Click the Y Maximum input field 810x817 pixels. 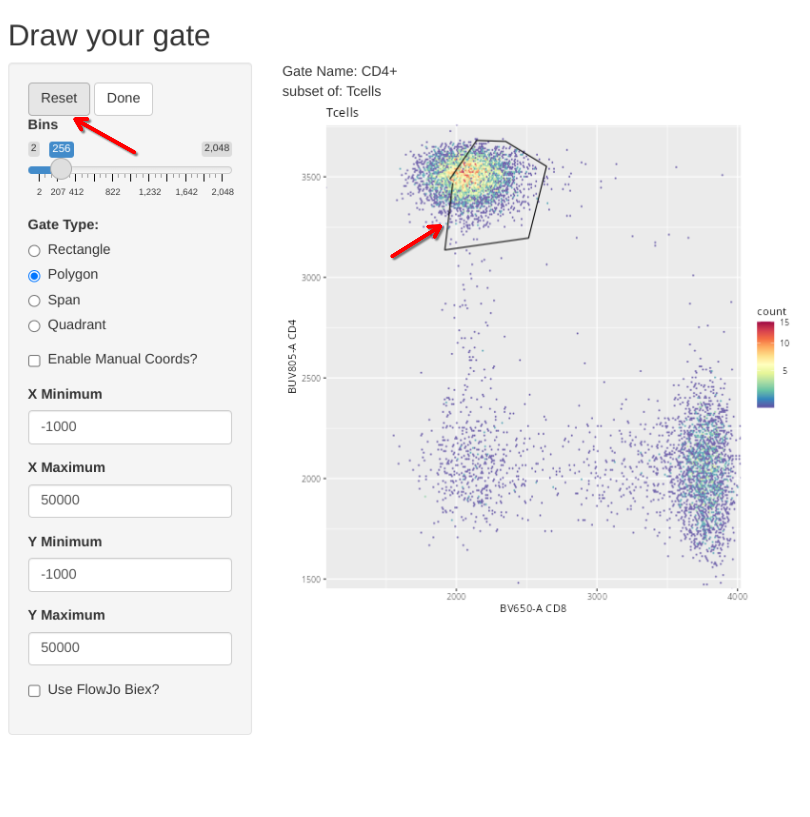pos(130,648)
